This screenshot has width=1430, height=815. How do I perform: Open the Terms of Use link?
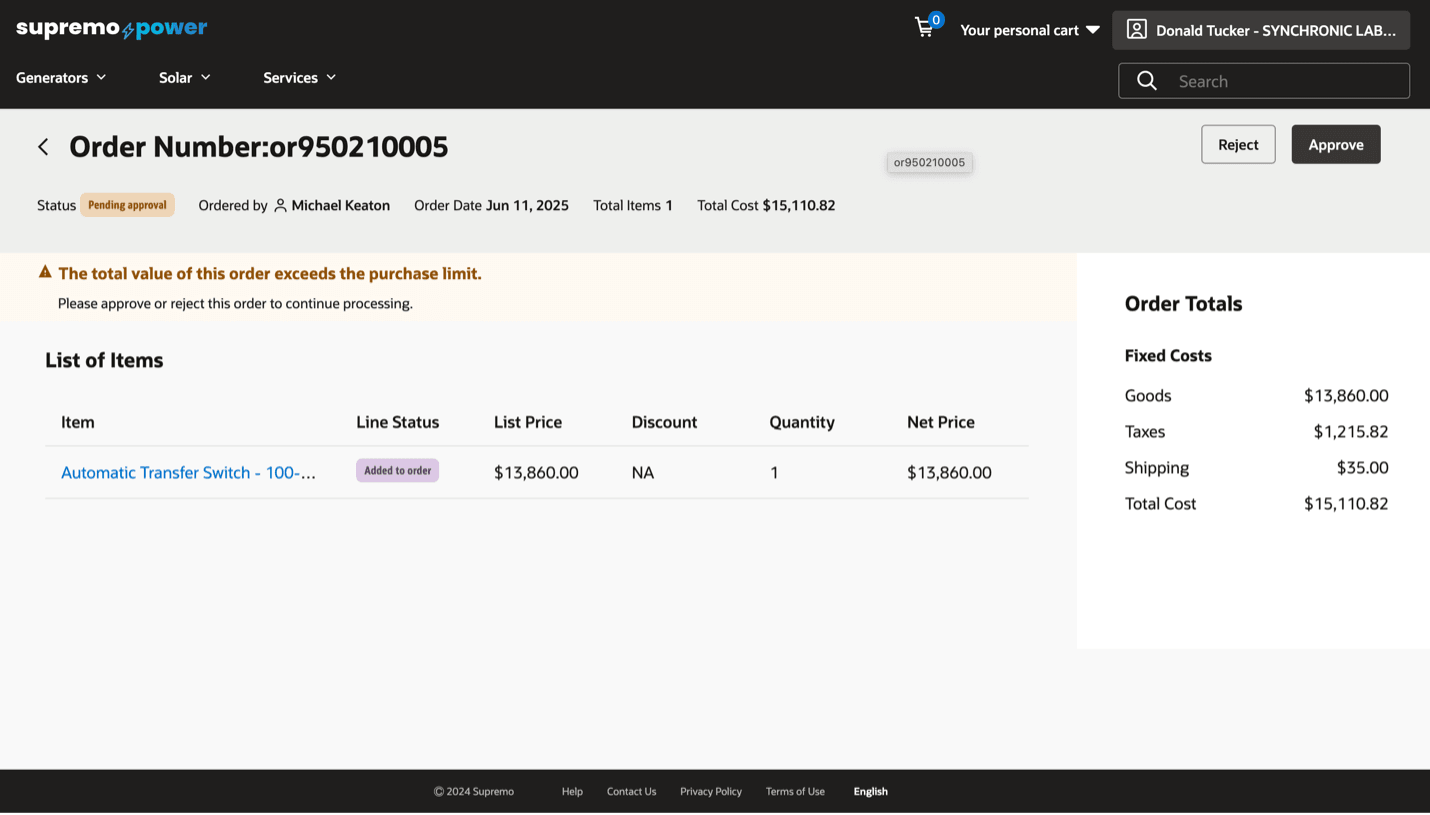click(795, 791)
